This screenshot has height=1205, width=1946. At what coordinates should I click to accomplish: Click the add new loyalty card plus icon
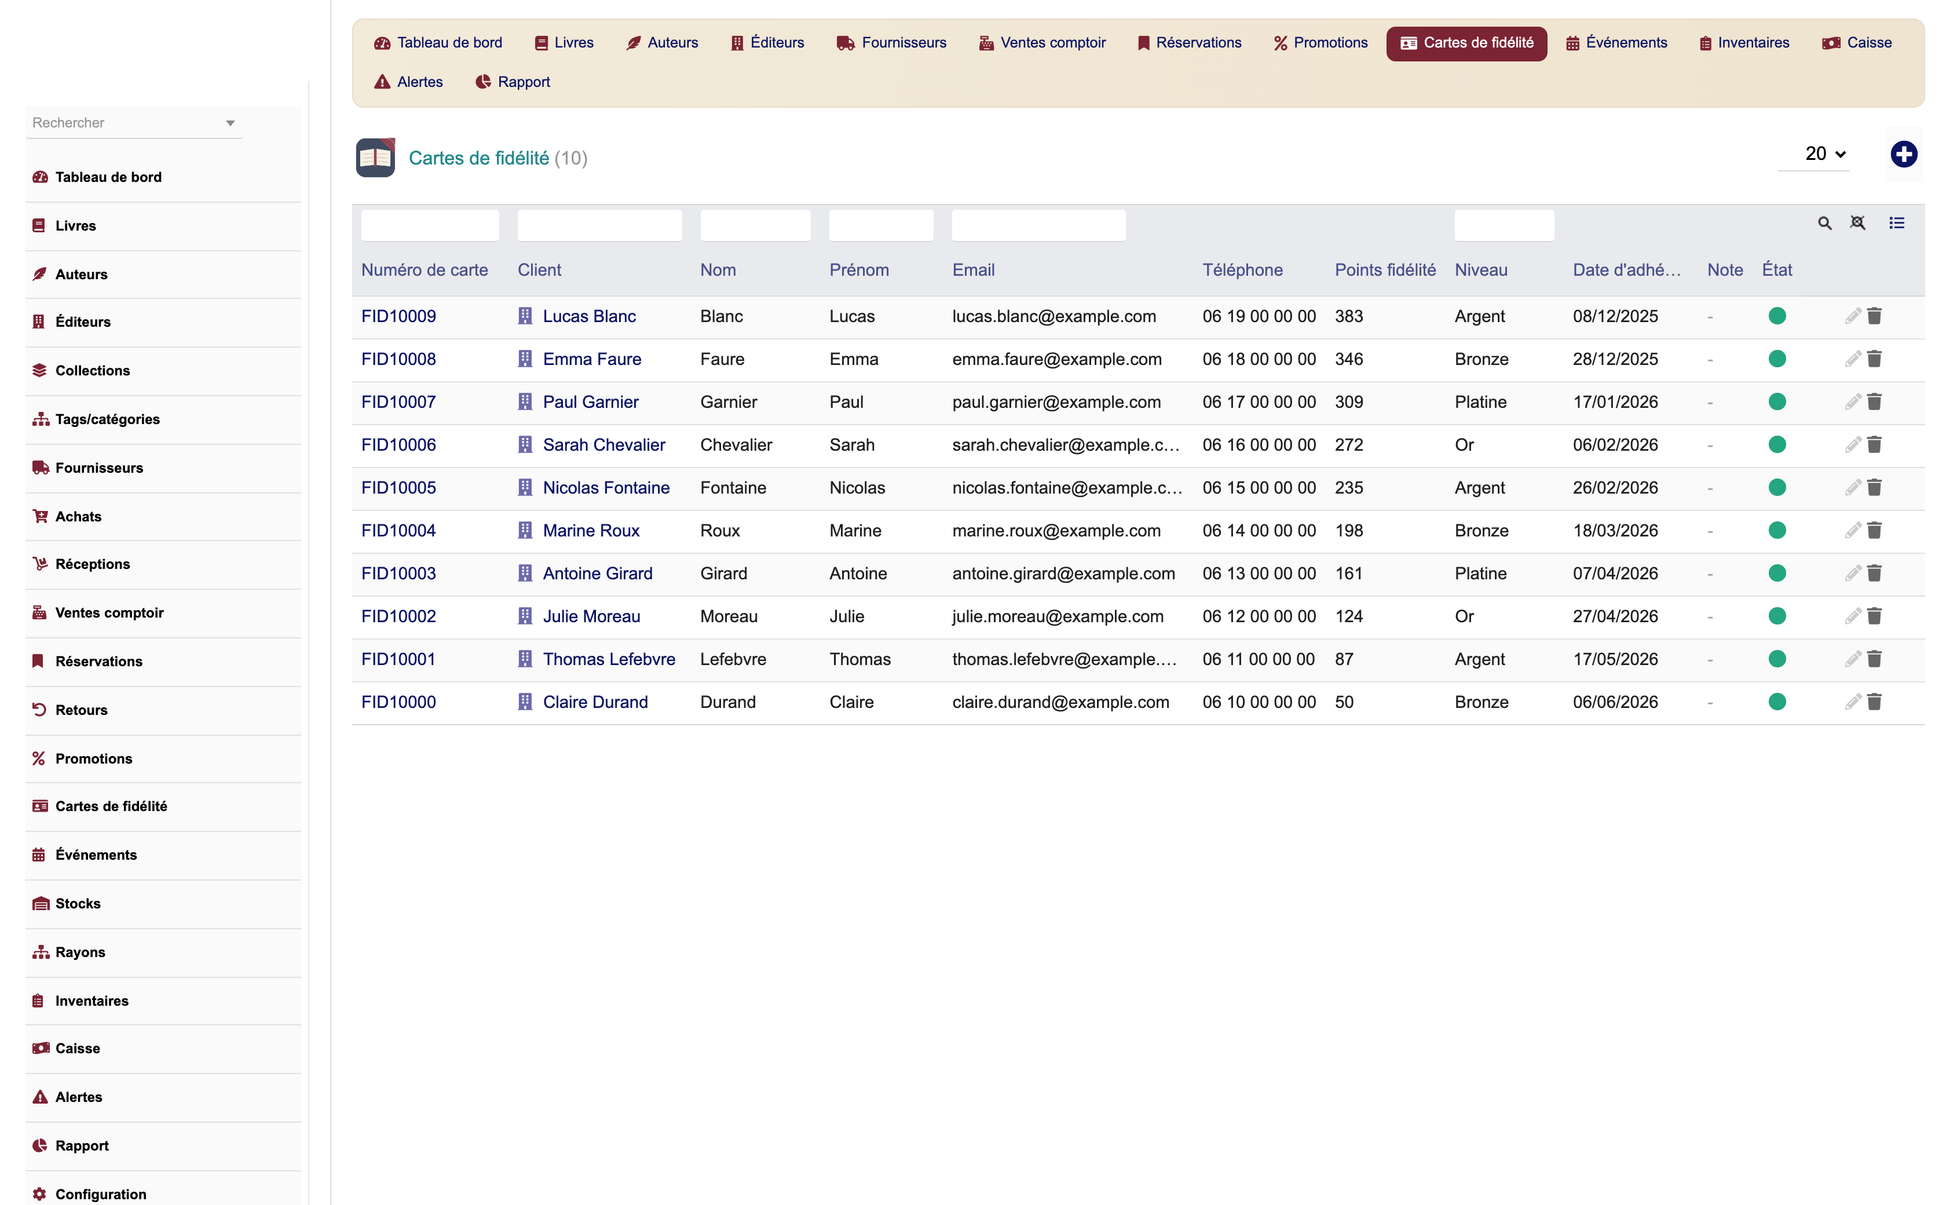[1903, 154]
